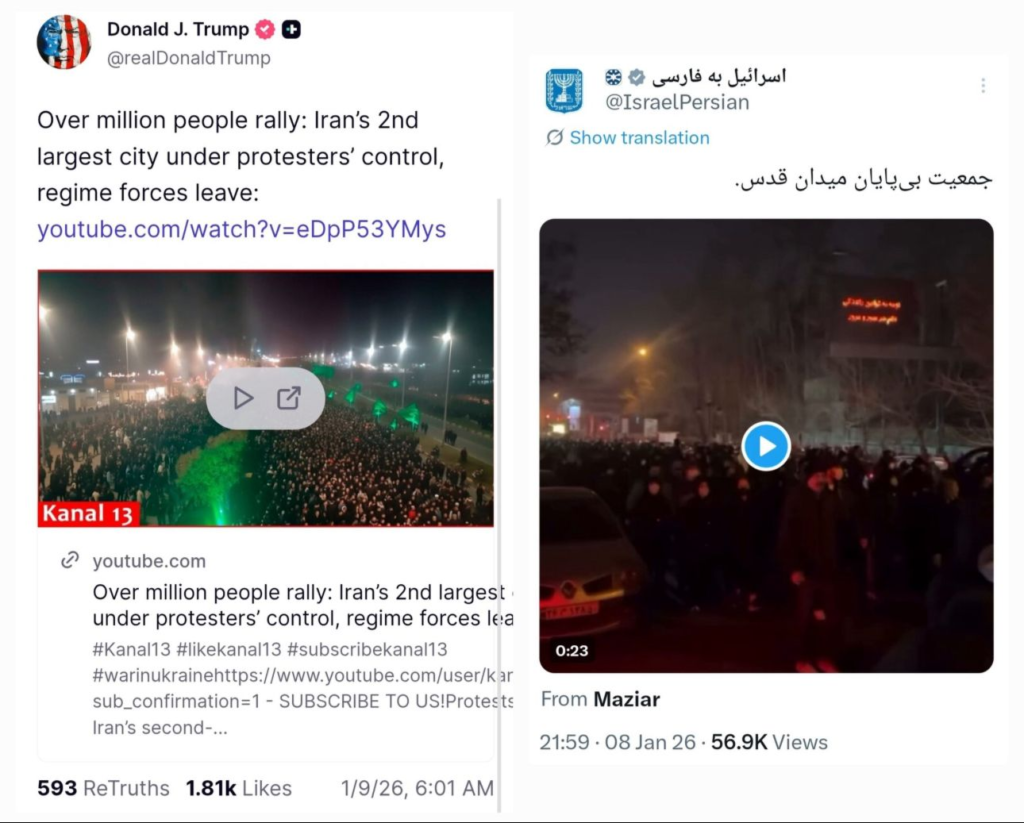Click the gray verified badge on IsraelPersian
Viewport: 1024px width, 823px height.
[x=636, y=77]
